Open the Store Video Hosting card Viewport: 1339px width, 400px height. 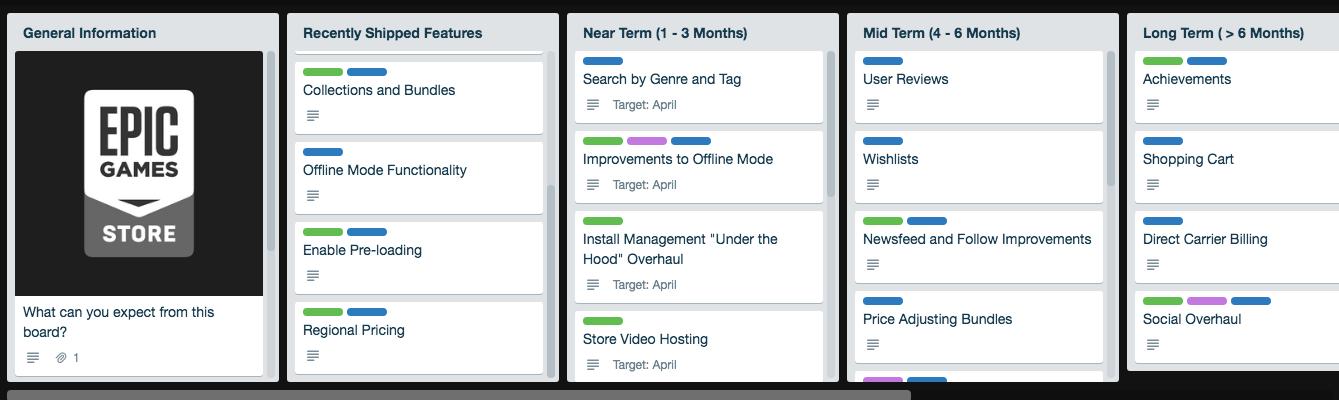pos(699,347)
